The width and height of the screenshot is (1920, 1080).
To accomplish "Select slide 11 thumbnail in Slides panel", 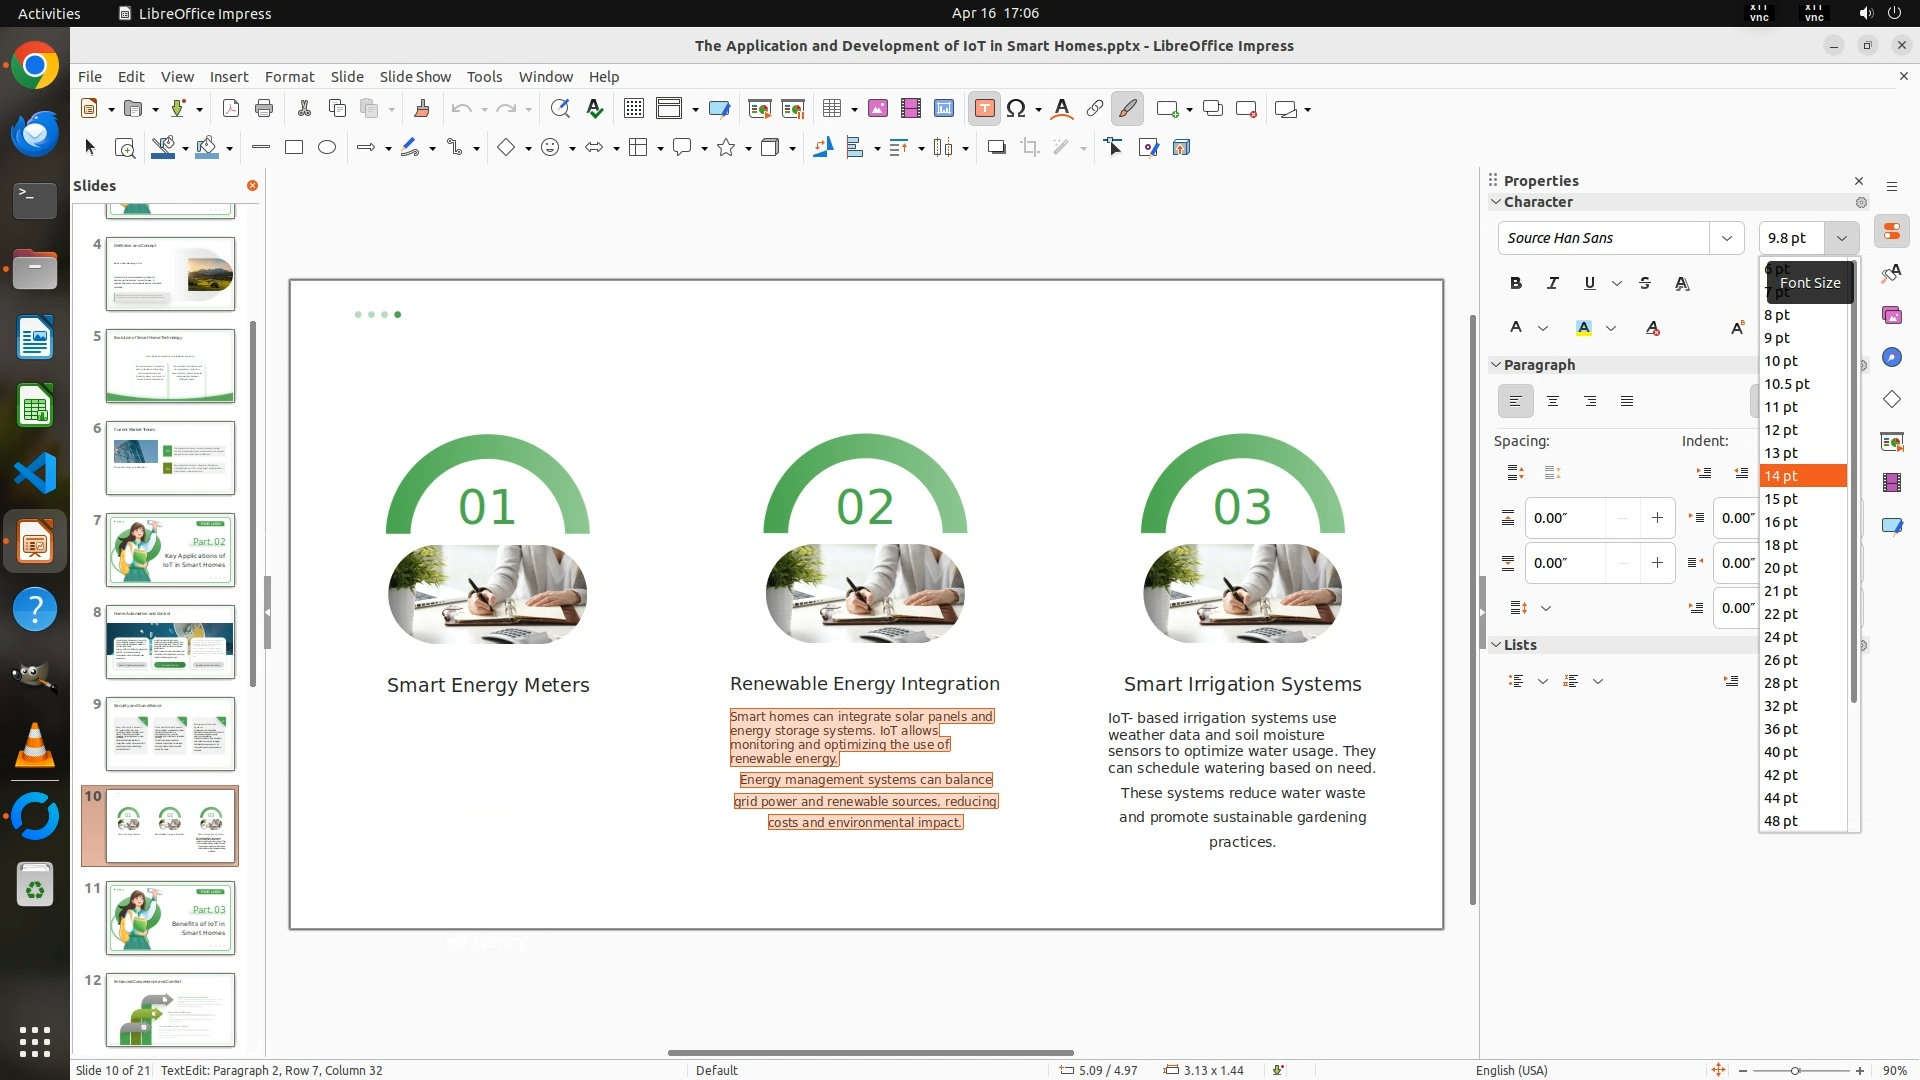I will coord(170,917).
